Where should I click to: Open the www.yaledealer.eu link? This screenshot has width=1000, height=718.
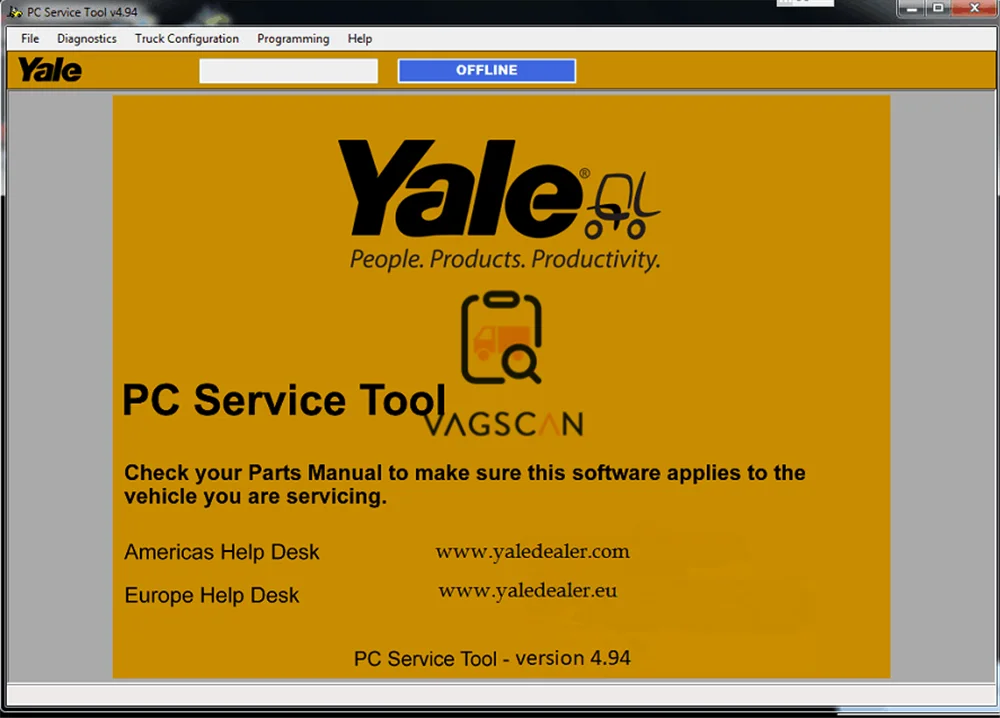tap(527, 591)
